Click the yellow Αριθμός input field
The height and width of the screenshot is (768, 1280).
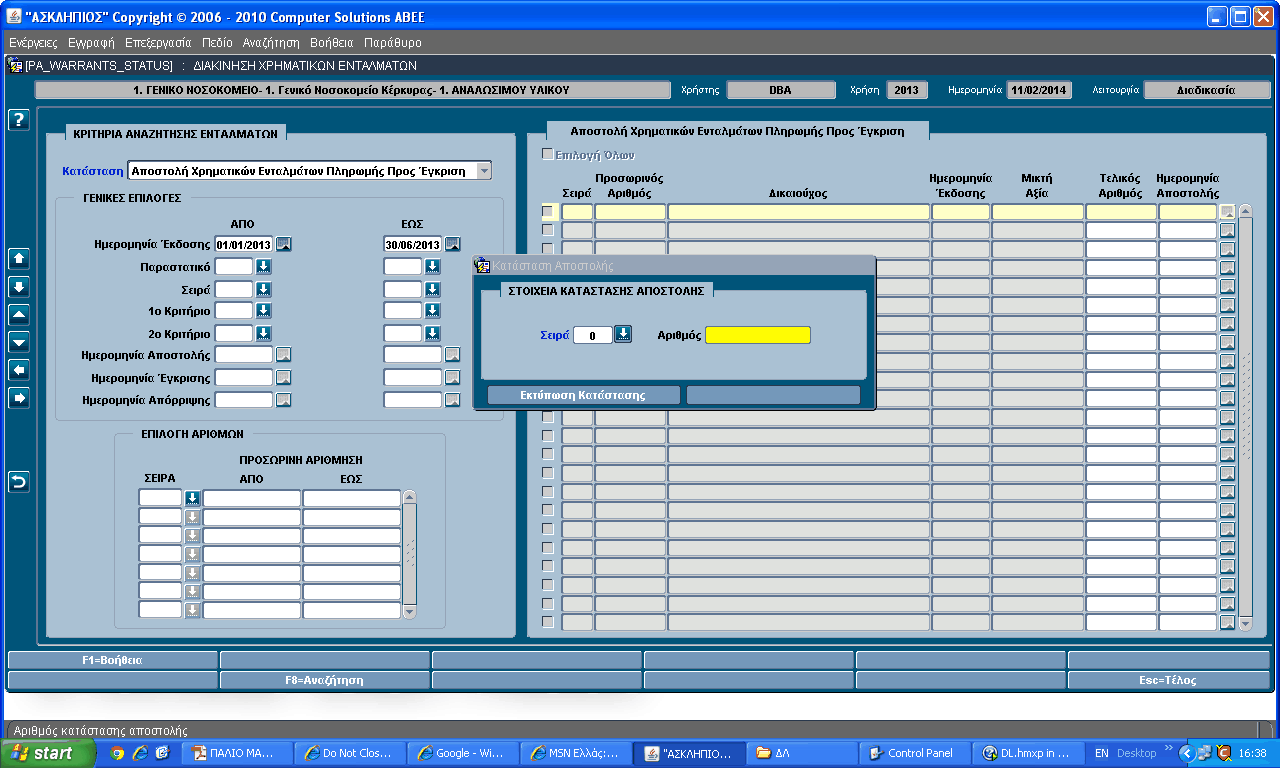[758, 335]
